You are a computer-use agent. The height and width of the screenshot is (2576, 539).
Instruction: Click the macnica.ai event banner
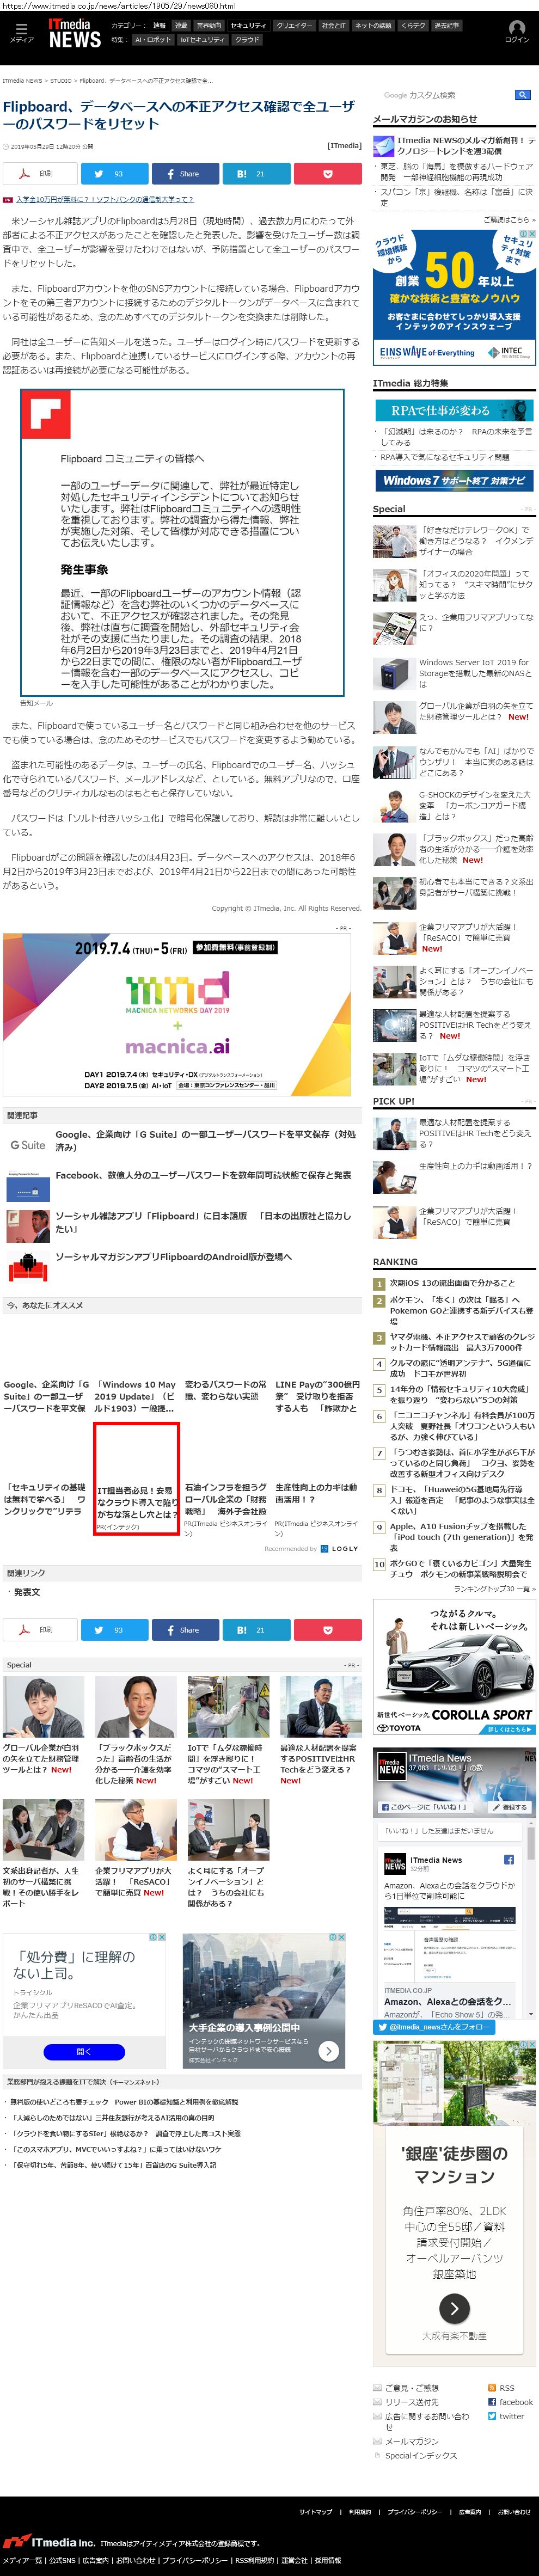coord(176,1015)
